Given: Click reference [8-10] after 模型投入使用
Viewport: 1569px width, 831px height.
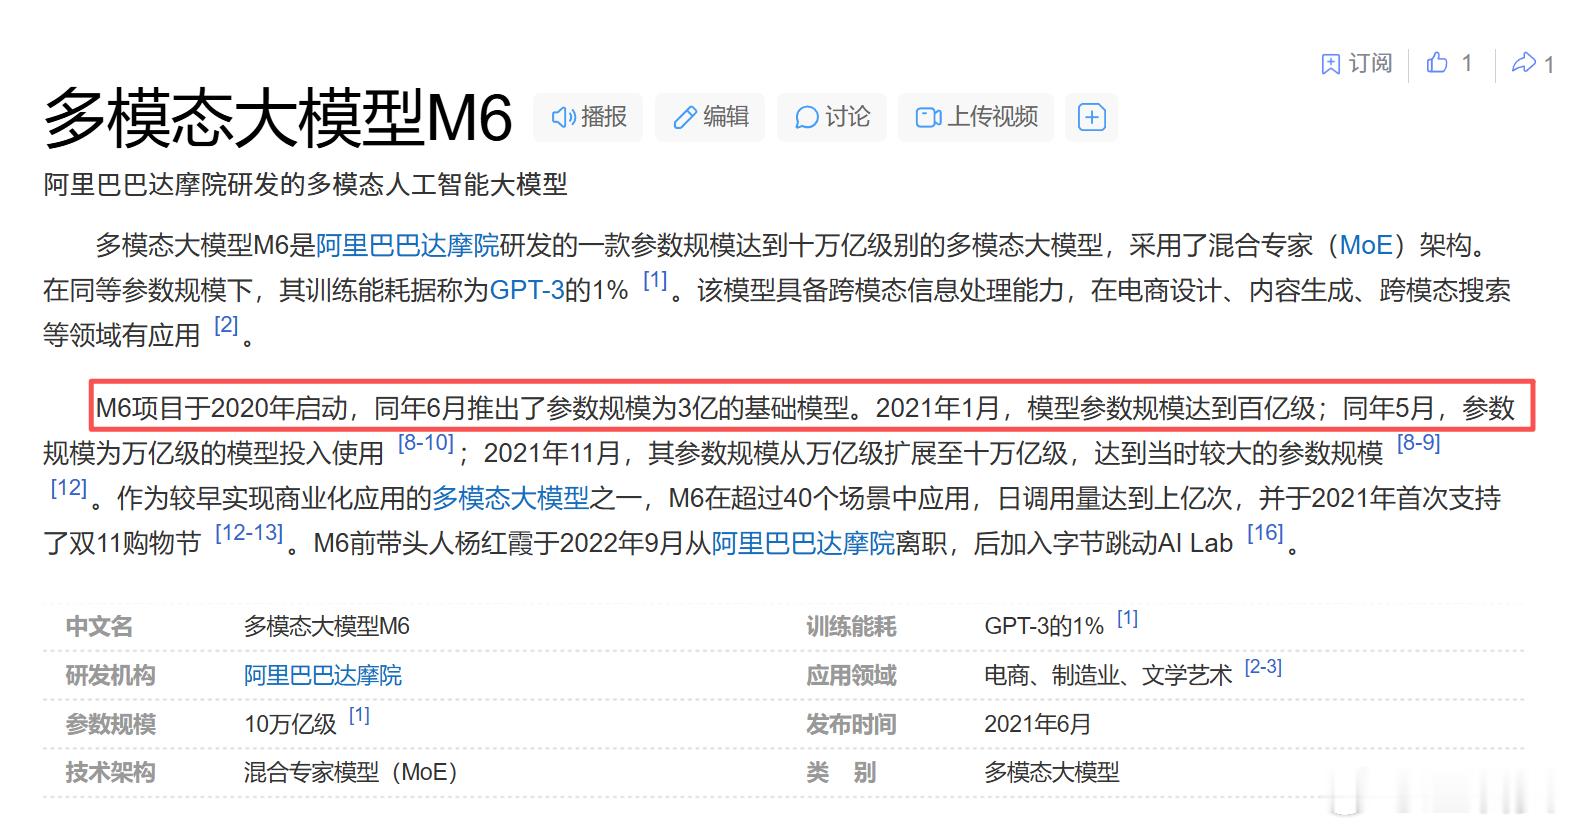Looking at the screenshot, I should (x=426, y=443).
